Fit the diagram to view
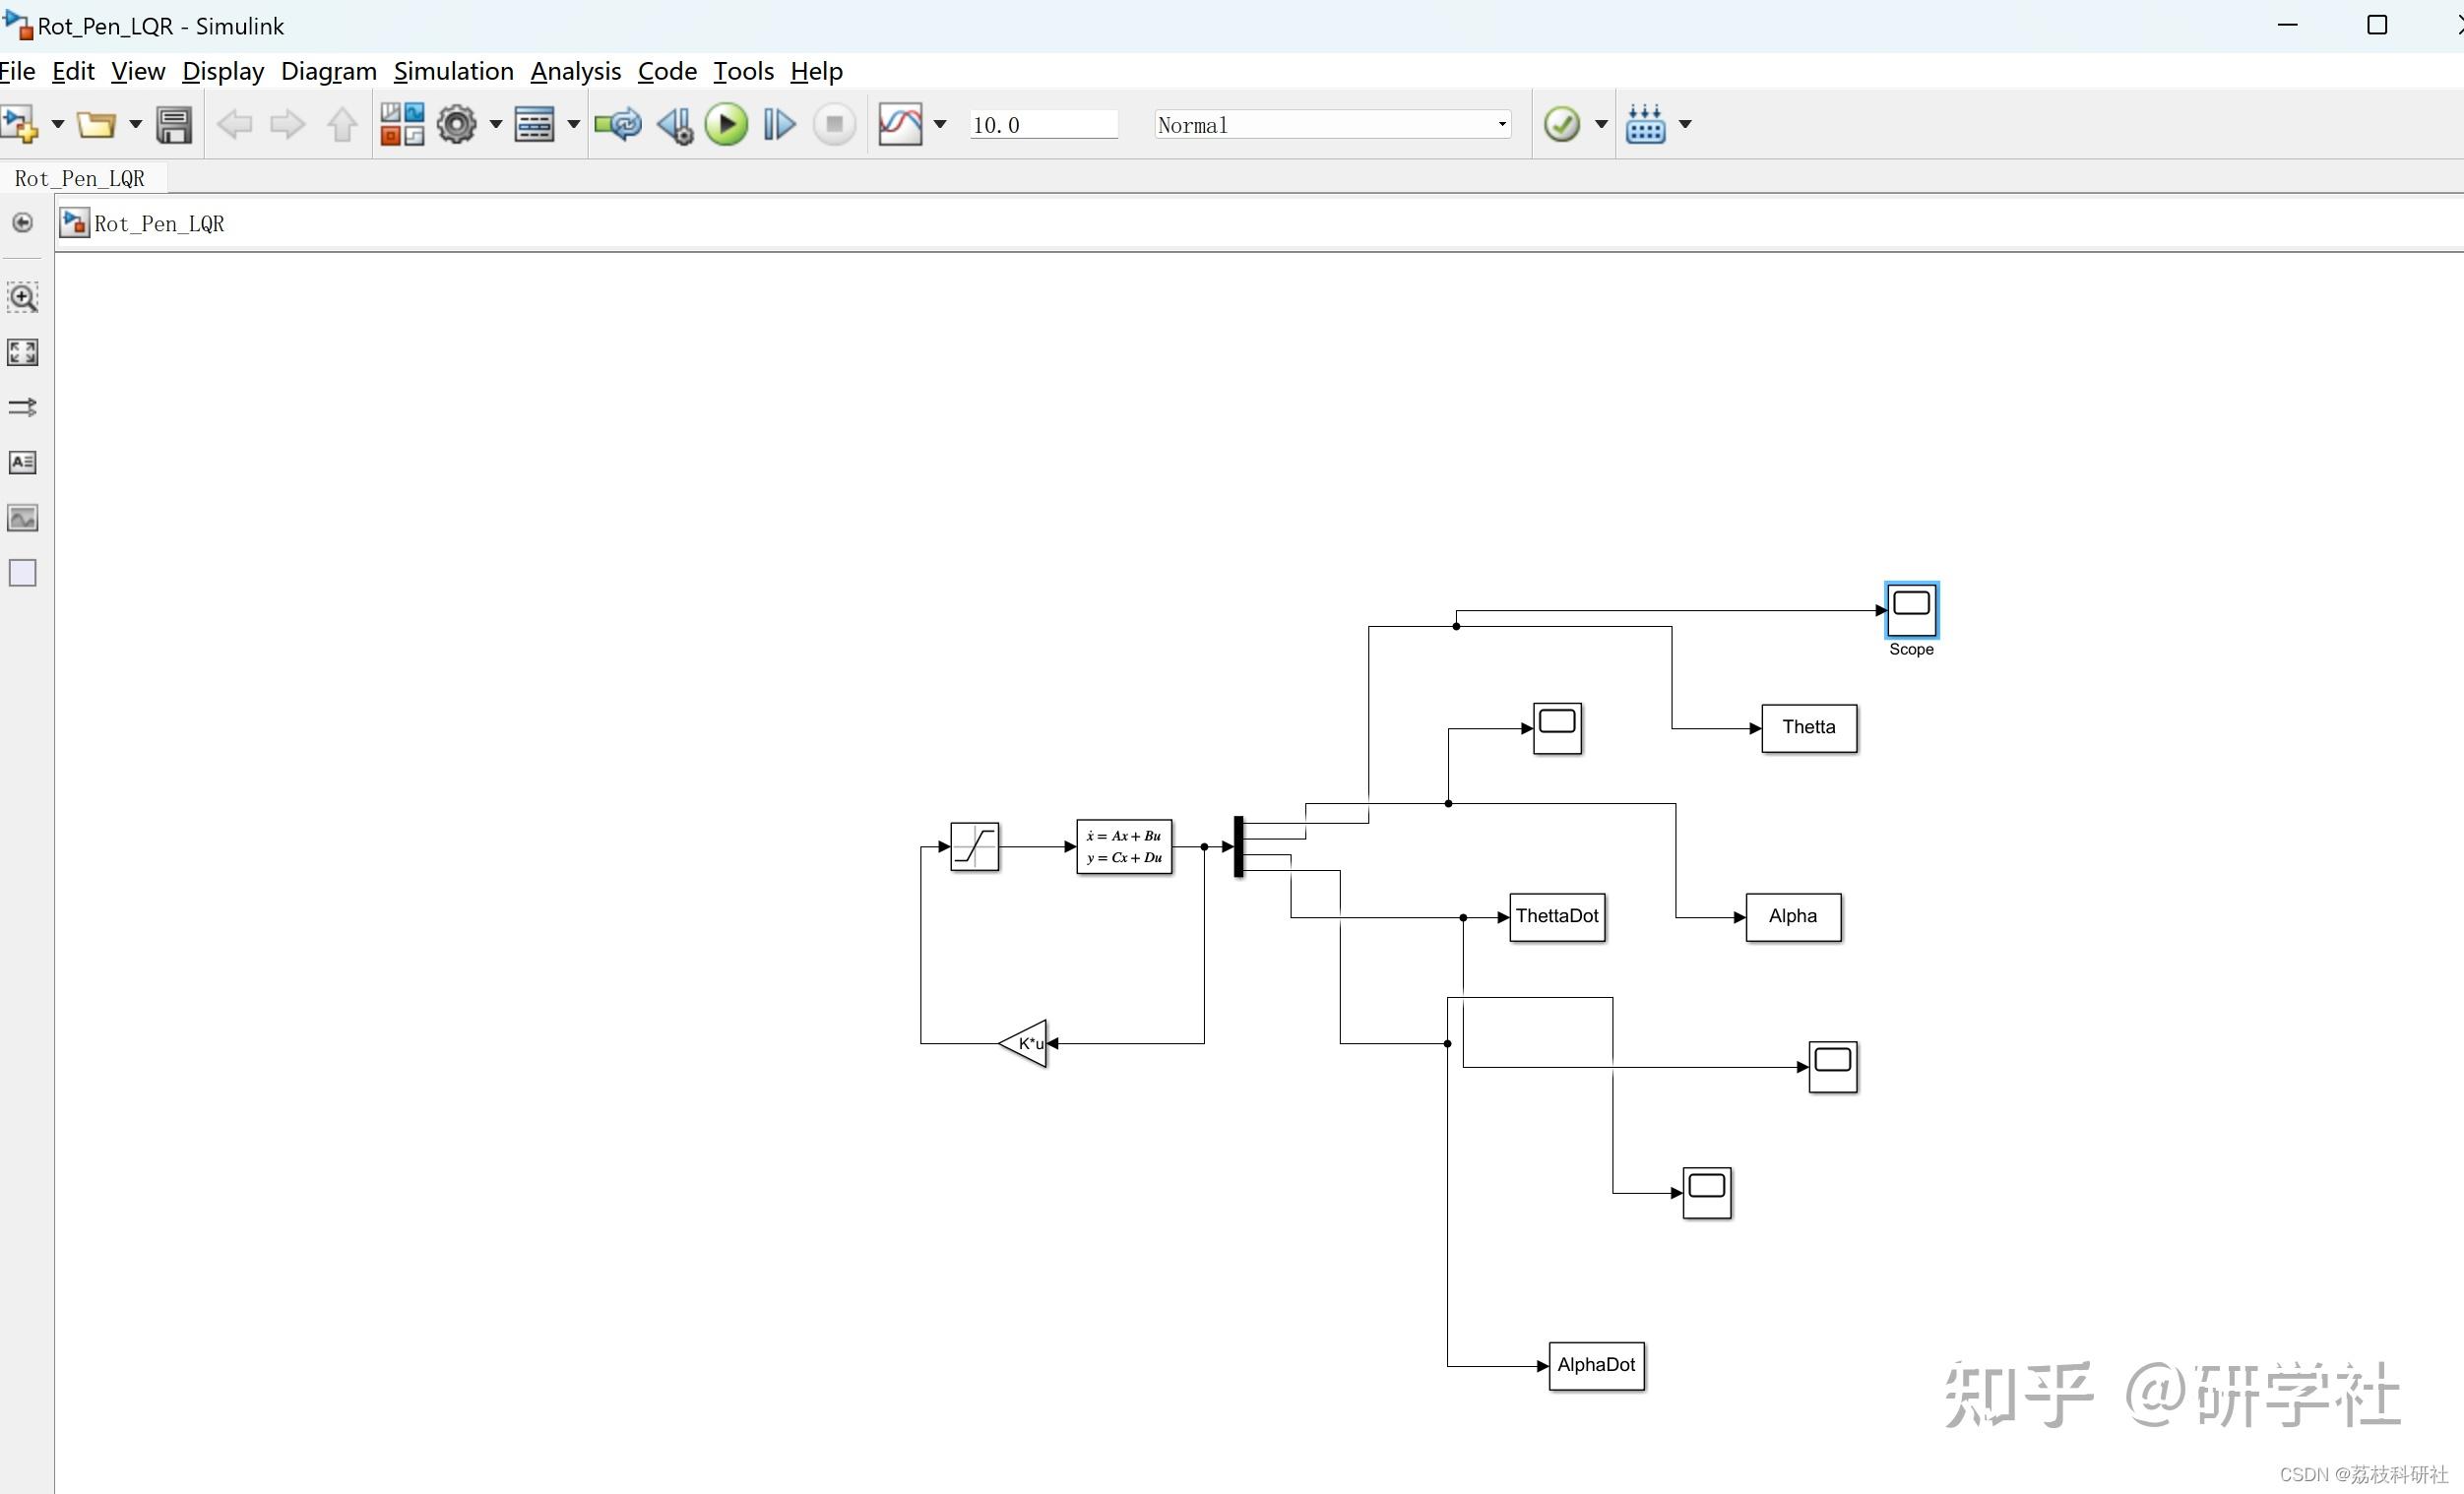2464x1494 pixels. click(x=22, y=352)
